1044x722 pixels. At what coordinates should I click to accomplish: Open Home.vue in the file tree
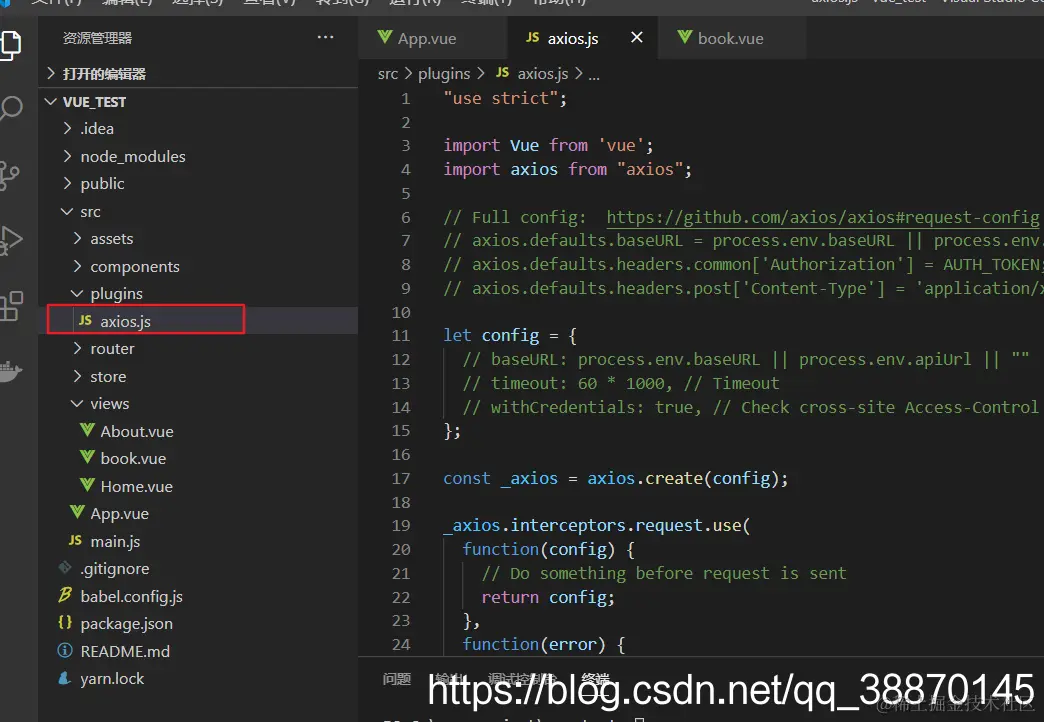200,486
